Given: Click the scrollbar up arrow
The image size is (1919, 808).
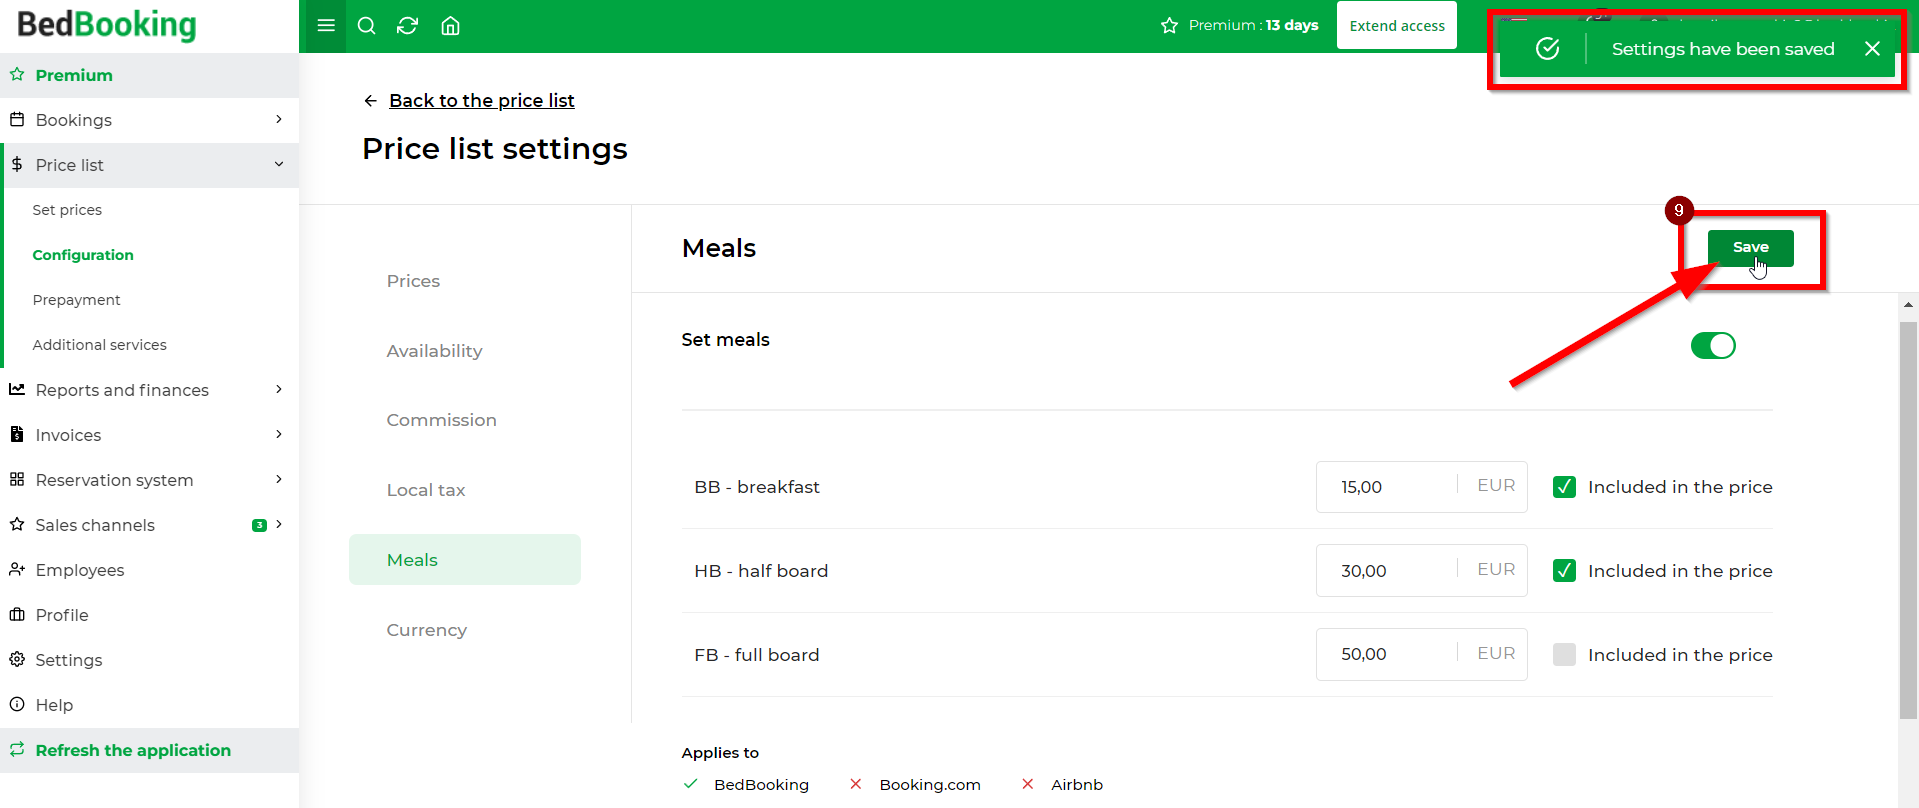Looking at the screenshot, I should (x=1908, y=304).
